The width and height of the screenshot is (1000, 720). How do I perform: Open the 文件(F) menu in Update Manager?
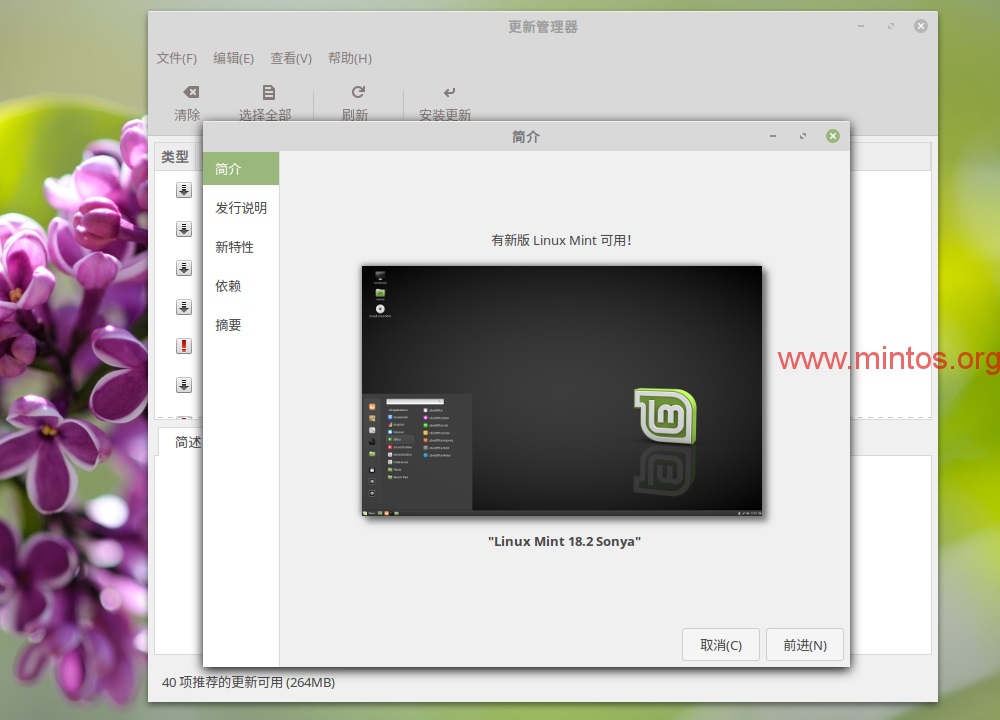[x=177, y=59]
